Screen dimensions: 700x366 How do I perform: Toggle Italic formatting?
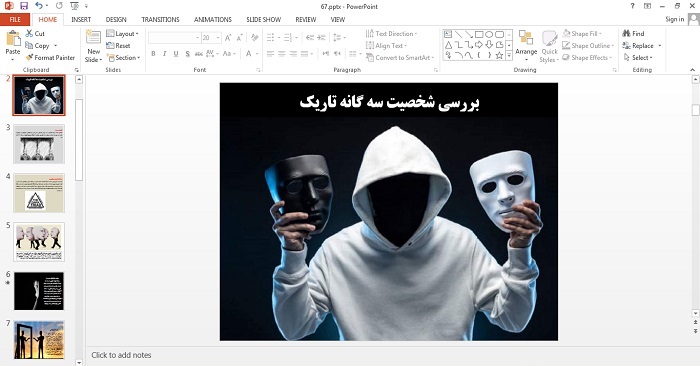point(164,54)
